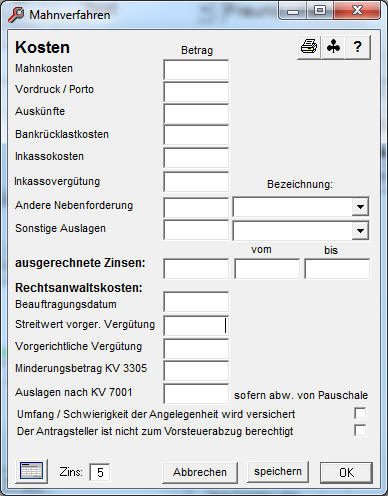Enable Umfang / Schwierigkeit wird versichert checkbox
Screen dimensions: 388x496
point(360,413)
